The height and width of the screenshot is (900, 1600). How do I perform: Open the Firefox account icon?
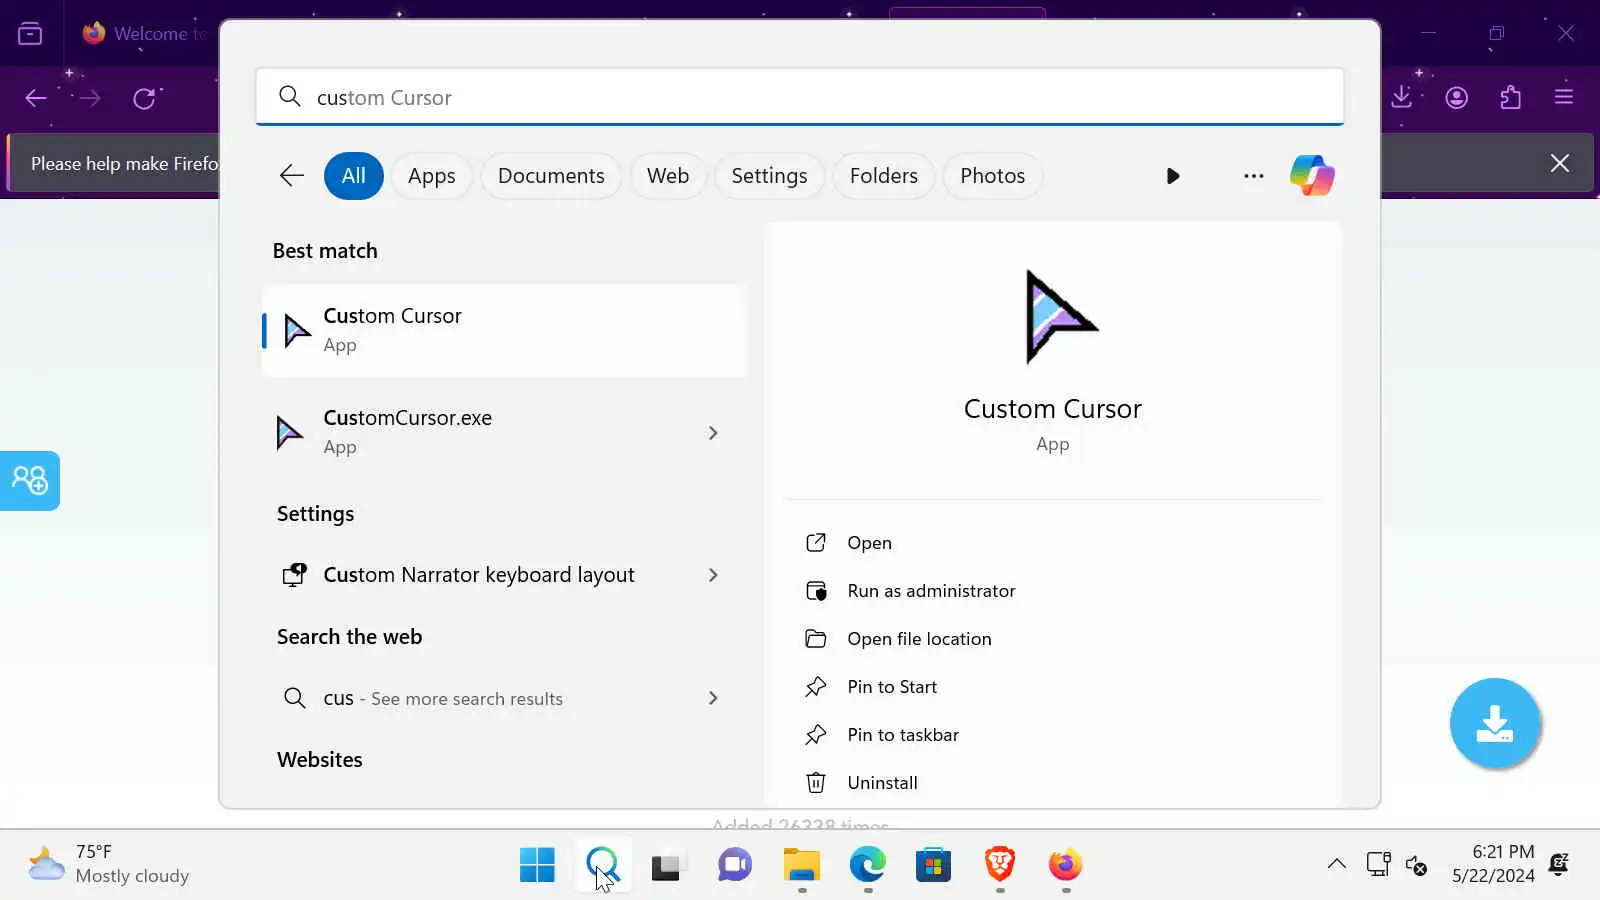pos(1456,97)
